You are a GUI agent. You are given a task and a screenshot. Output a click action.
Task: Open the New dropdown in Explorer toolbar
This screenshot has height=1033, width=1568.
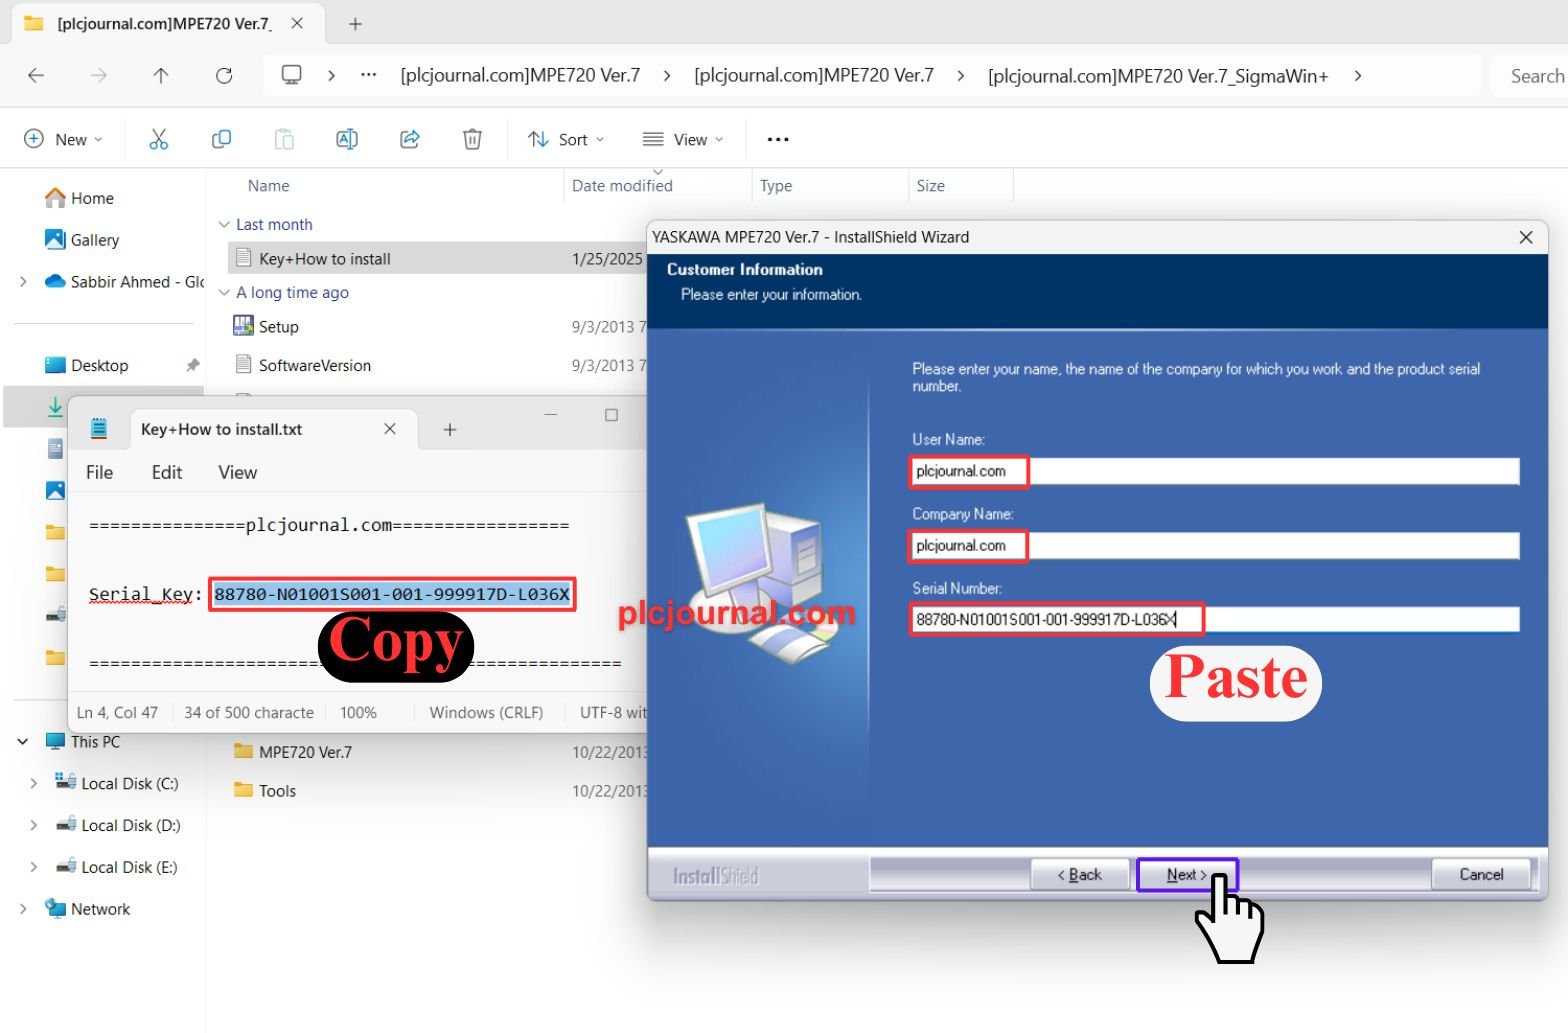coord(63,139)
